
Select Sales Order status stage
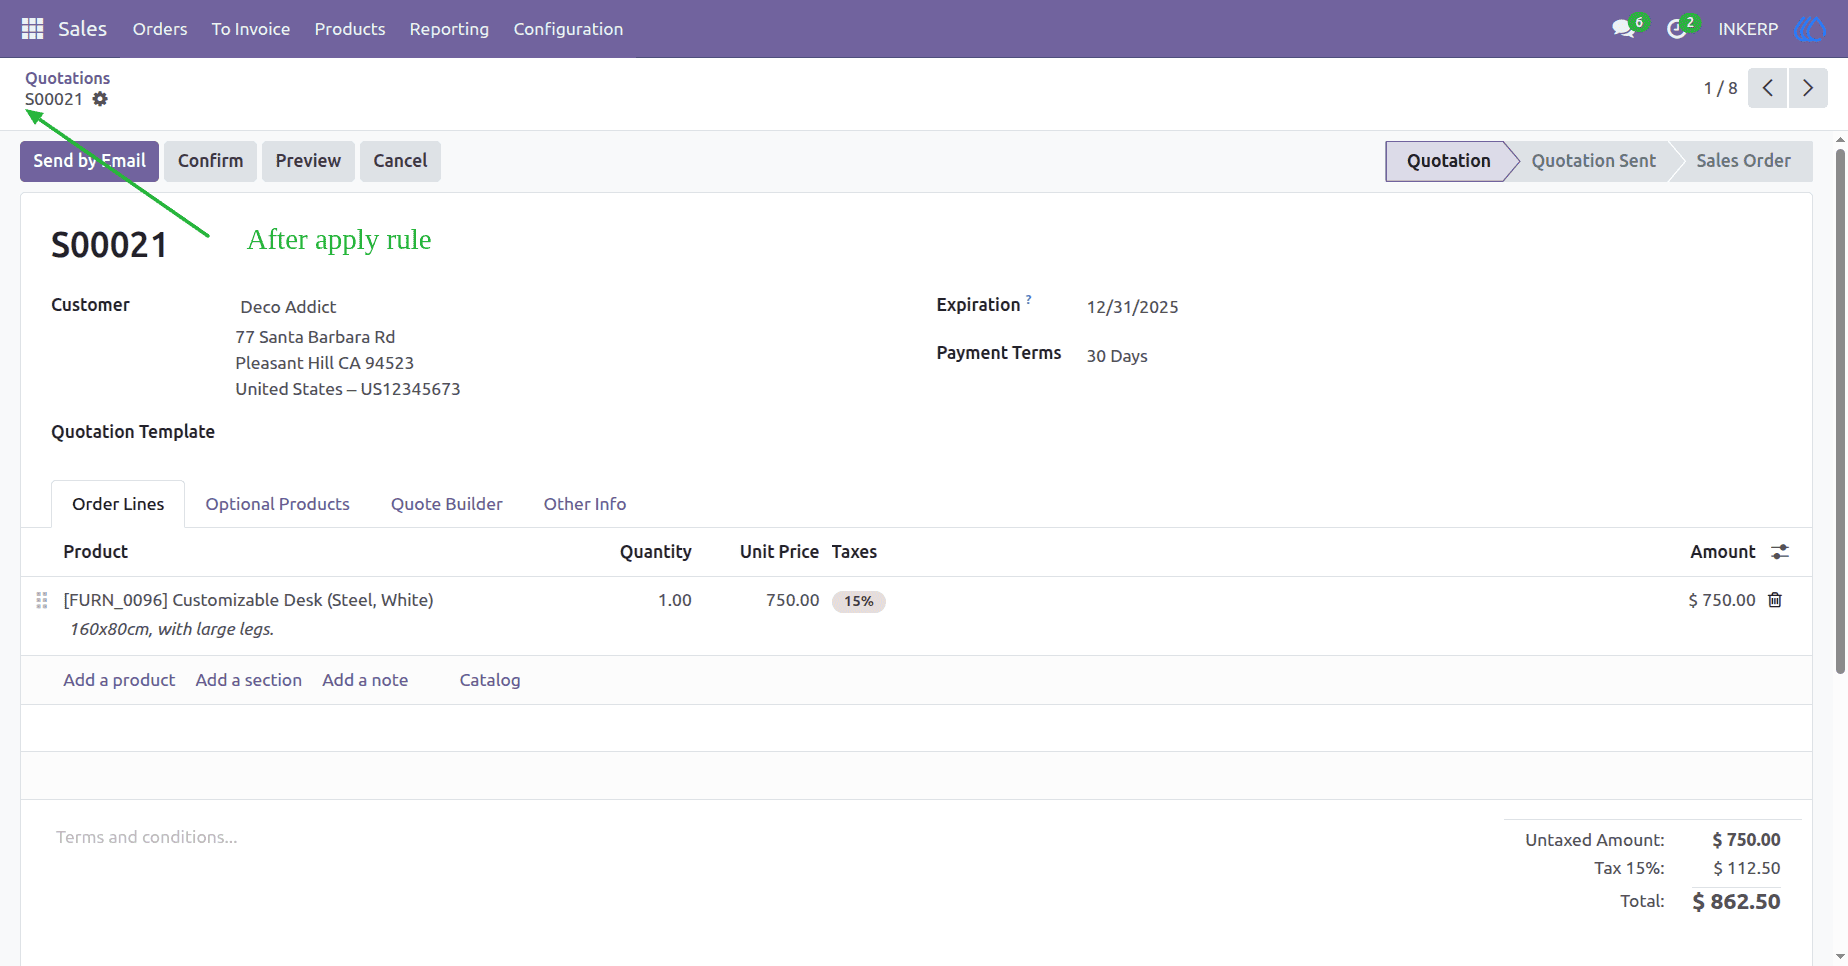pyautogui.click(x=1743, y=161)
